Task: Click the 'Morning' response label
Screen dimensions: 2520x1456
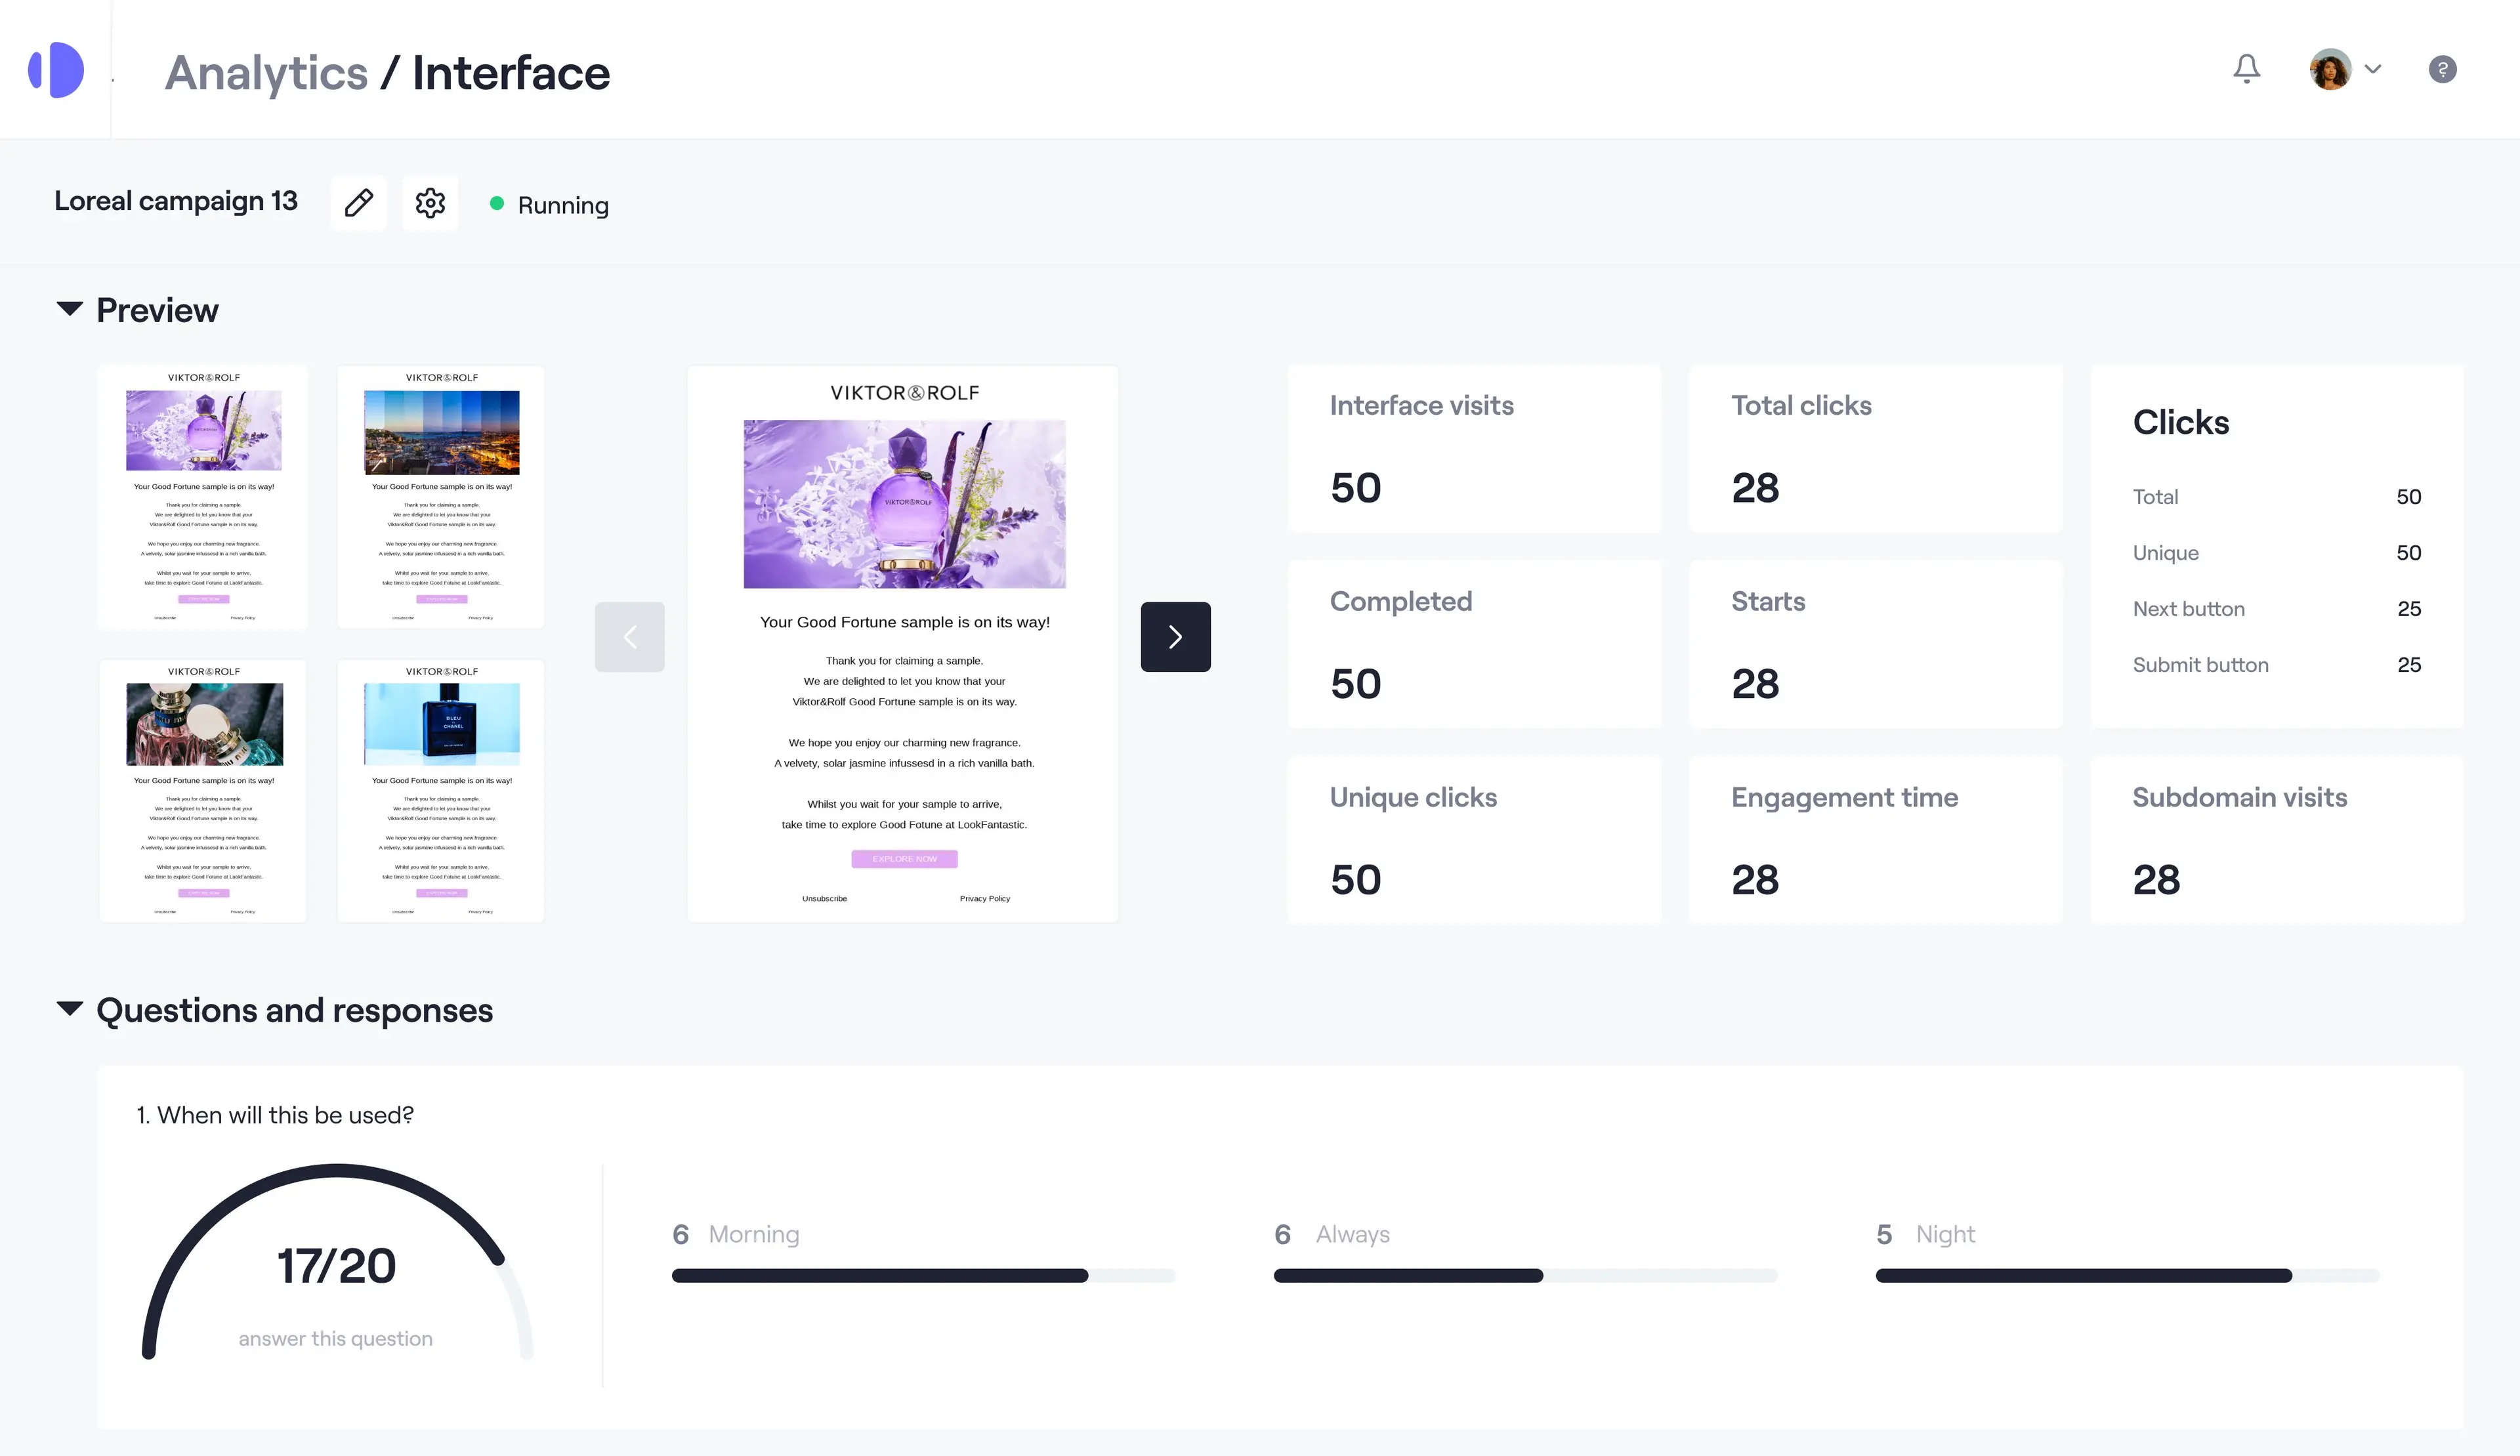Action: pyautogui.click(x=754, y=1234)
